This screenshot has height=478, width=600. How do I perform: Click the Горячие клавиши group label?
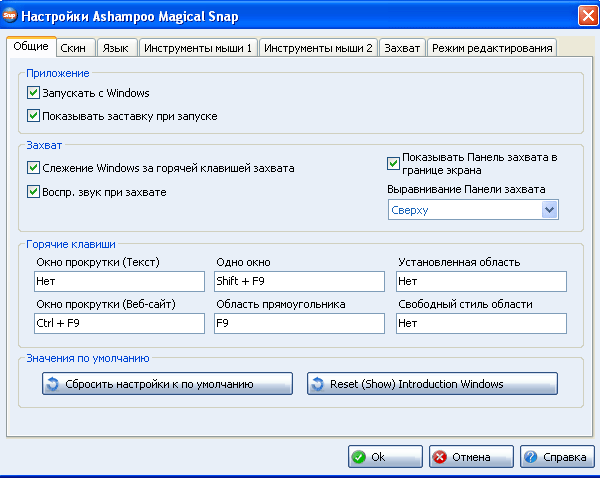click(x=71, y=244)
